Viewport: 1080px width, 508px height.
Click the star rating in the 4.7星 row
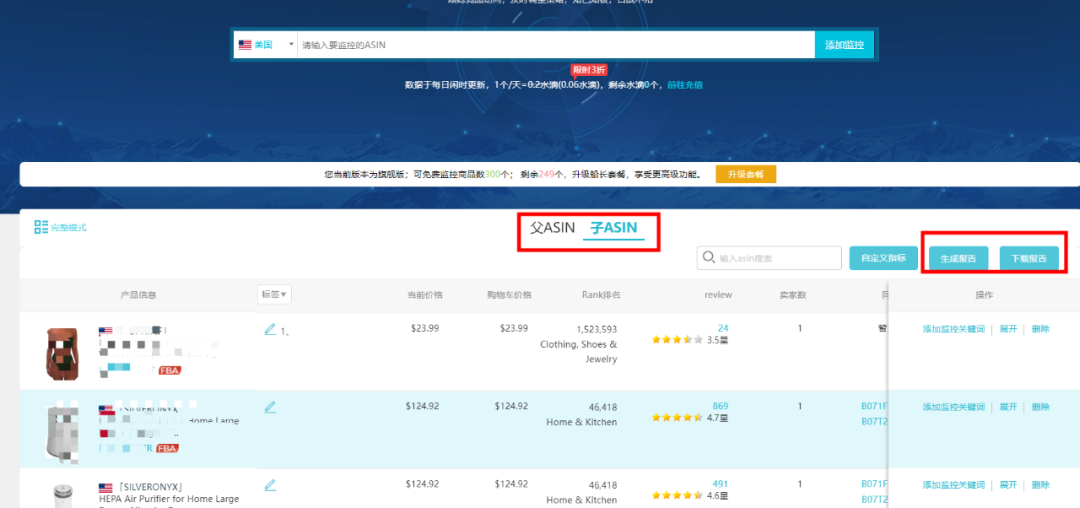point(677,417)
